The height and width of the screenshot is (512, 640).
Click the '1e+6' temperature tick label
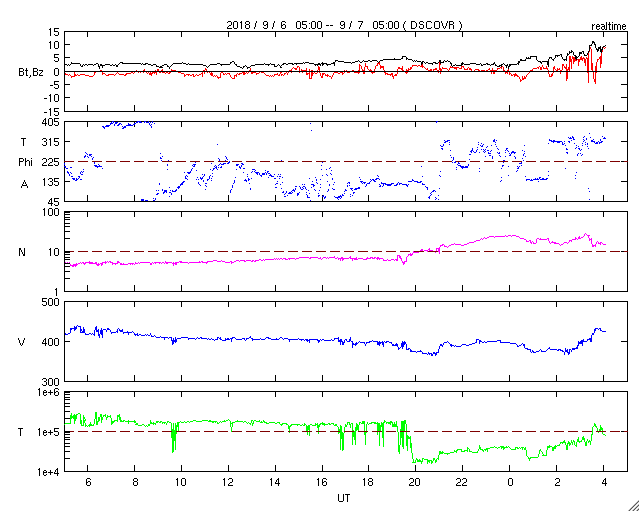(48, 392)
